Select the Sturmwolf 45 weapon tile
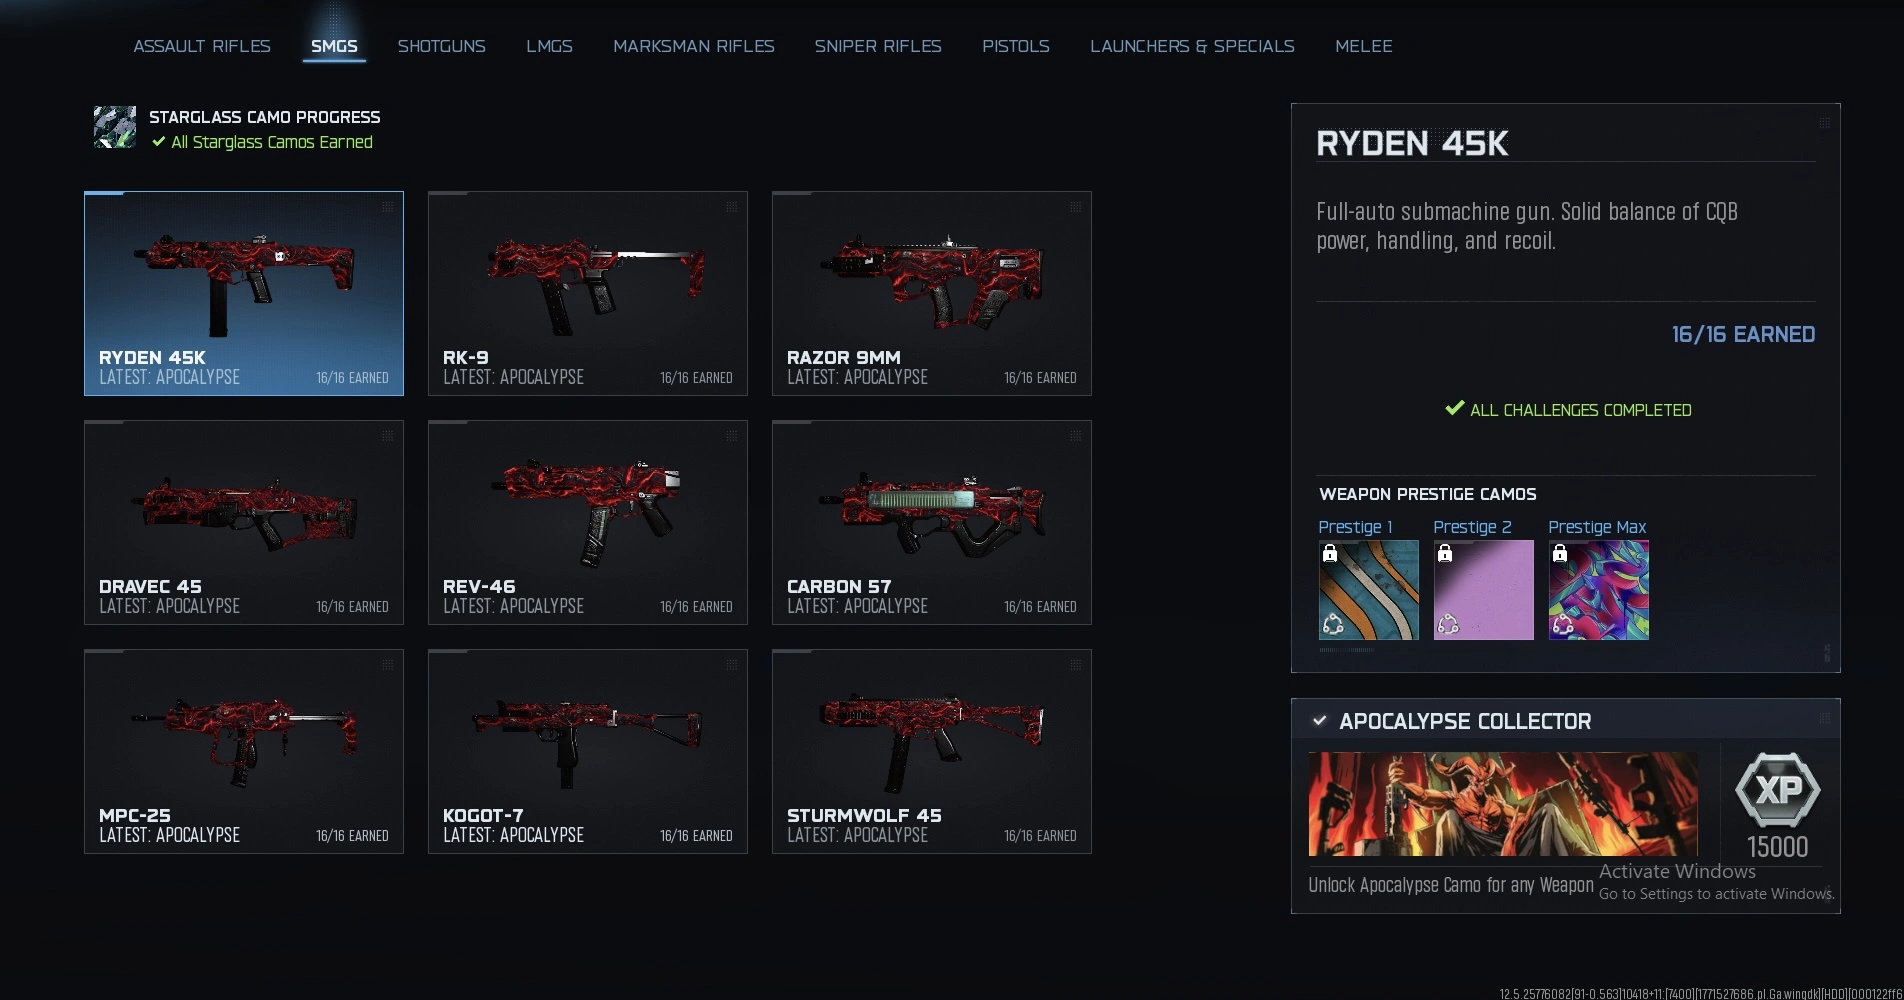This screenshot has height=1000, width=1904. coord(932,751)
